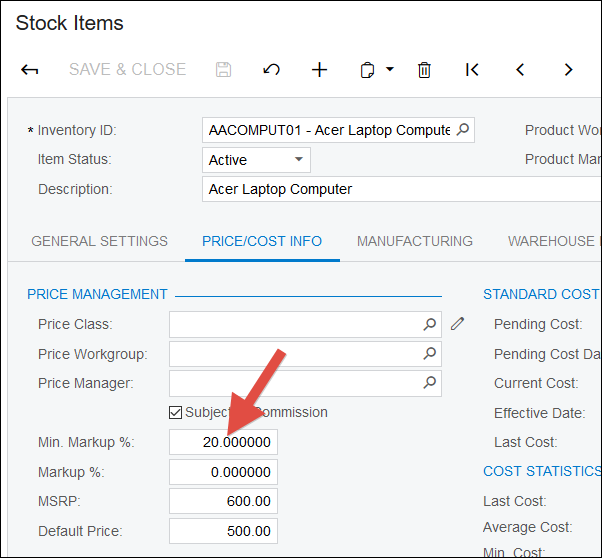Viewport: 602px width, 558px height.
Task: Go to first record icon
Action: point(472,70)
